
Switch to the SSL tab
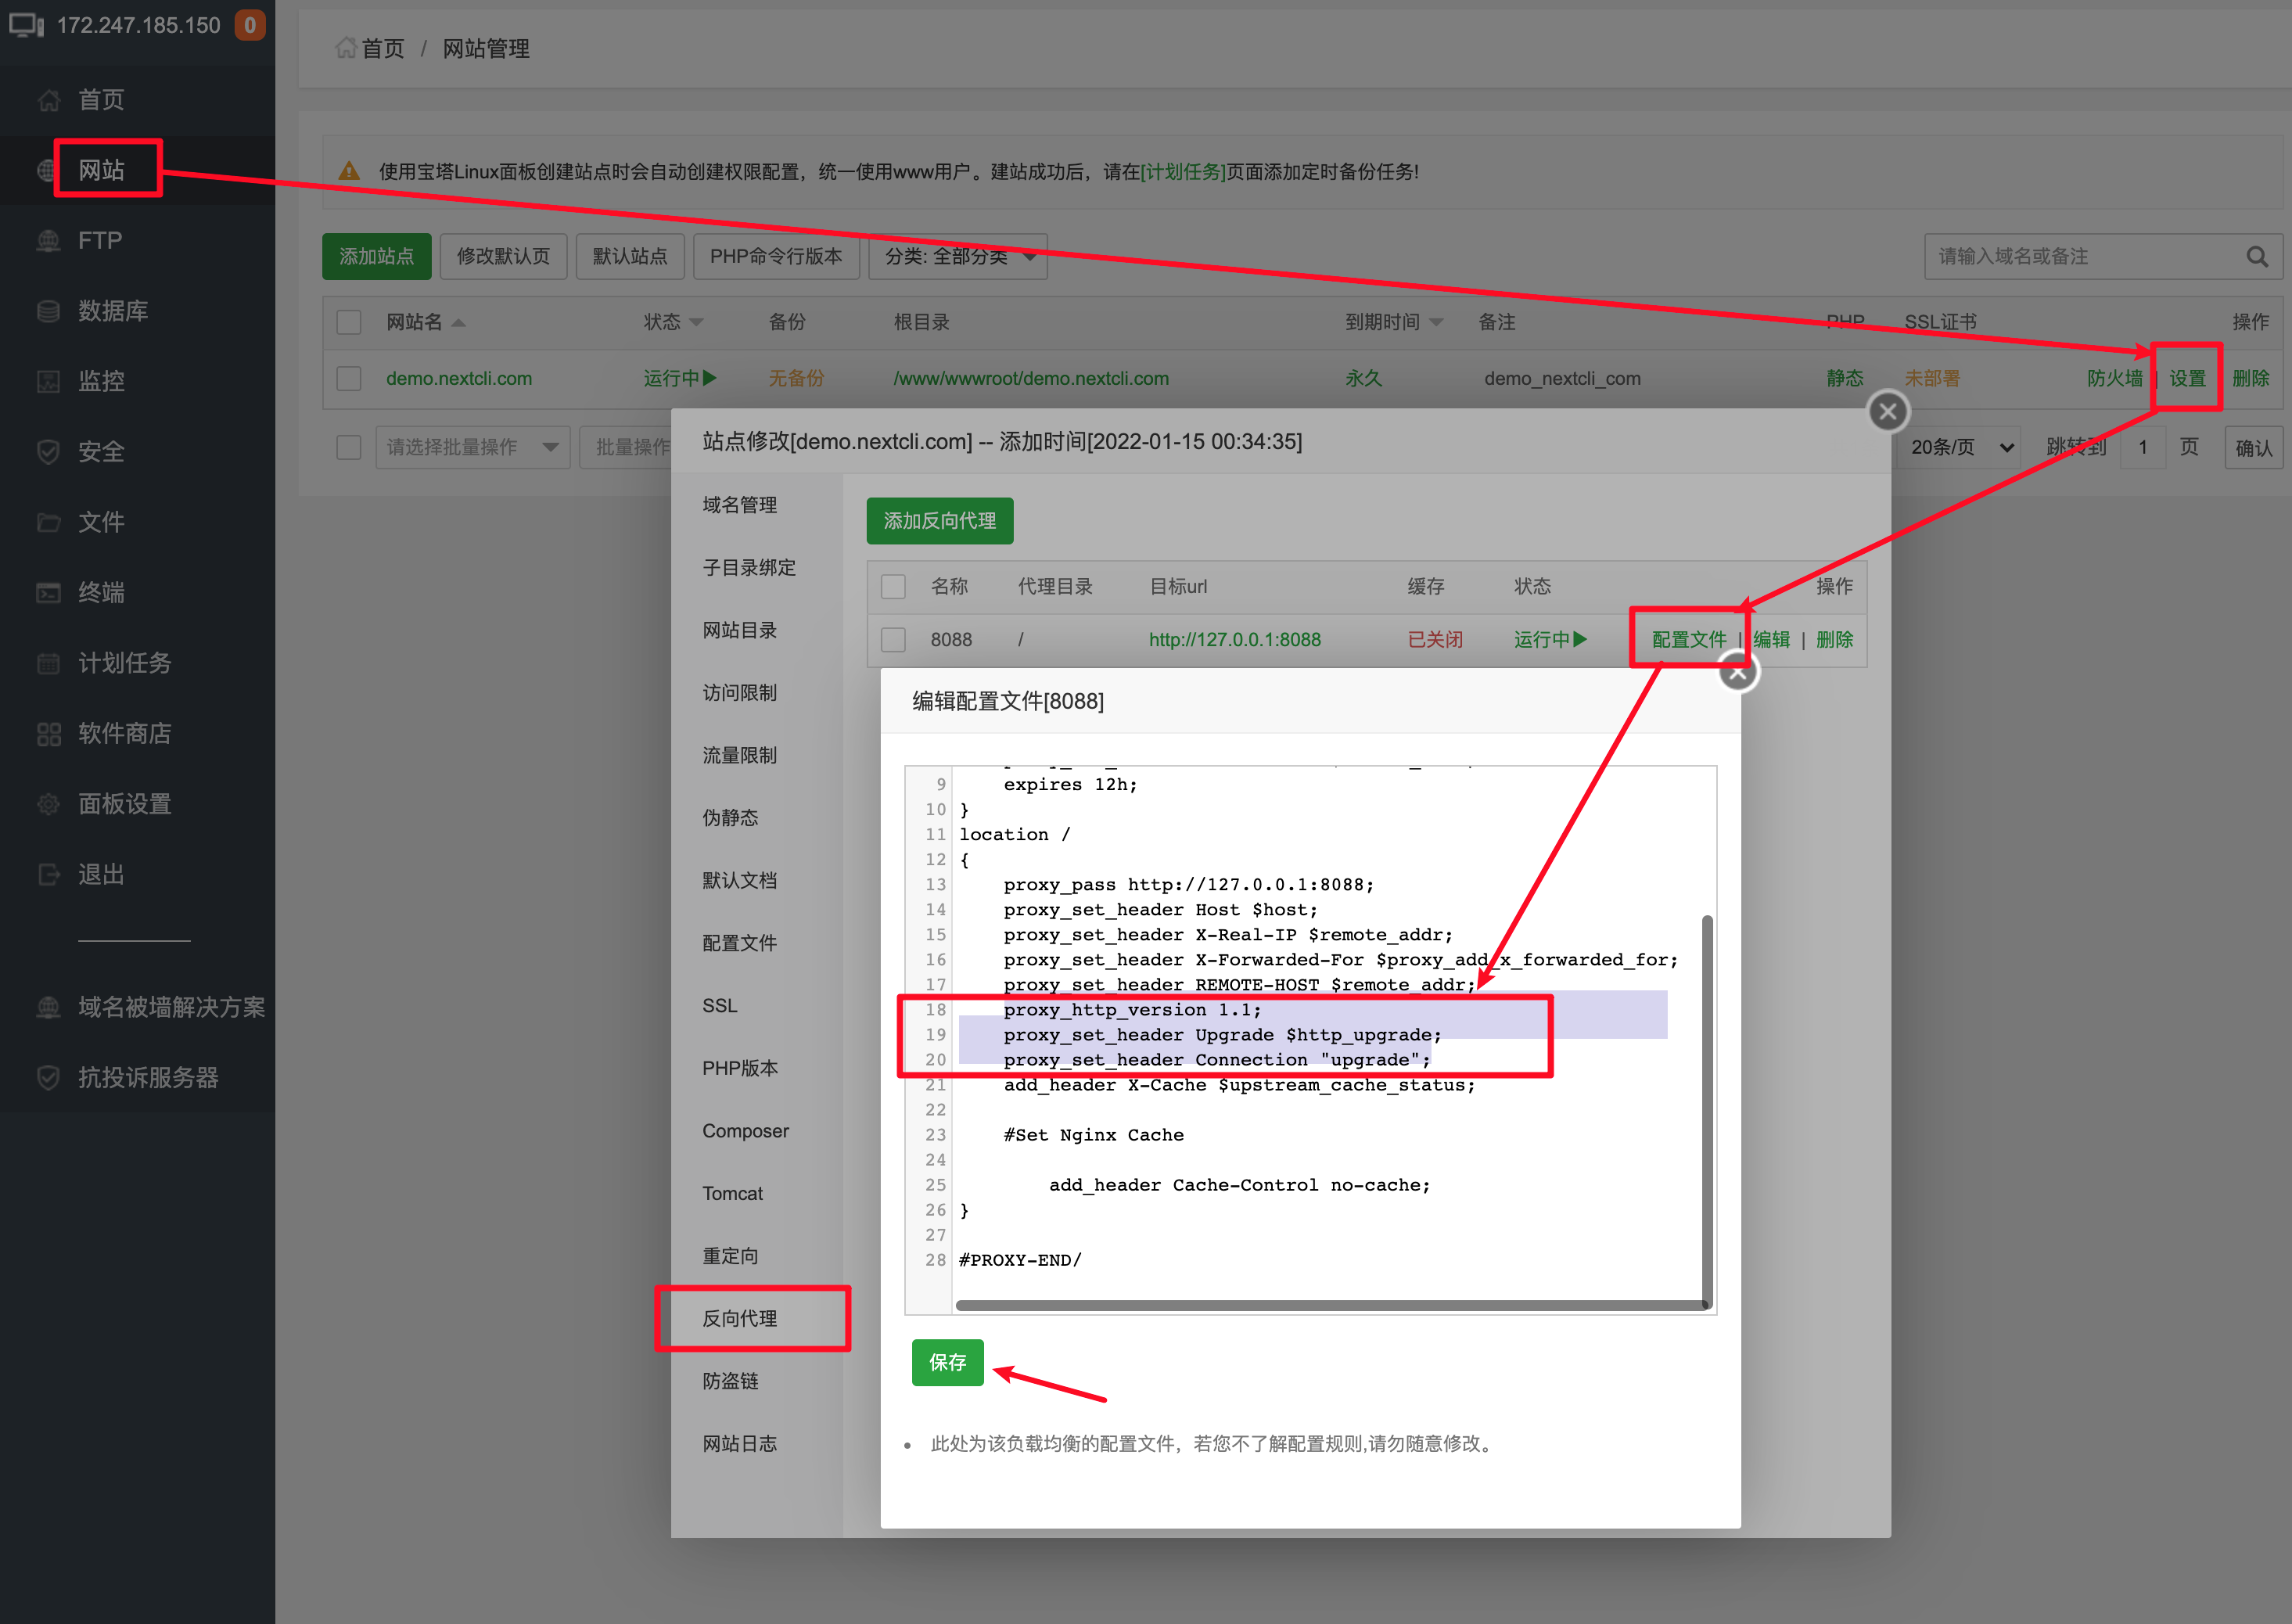(x=720, y=1006)
